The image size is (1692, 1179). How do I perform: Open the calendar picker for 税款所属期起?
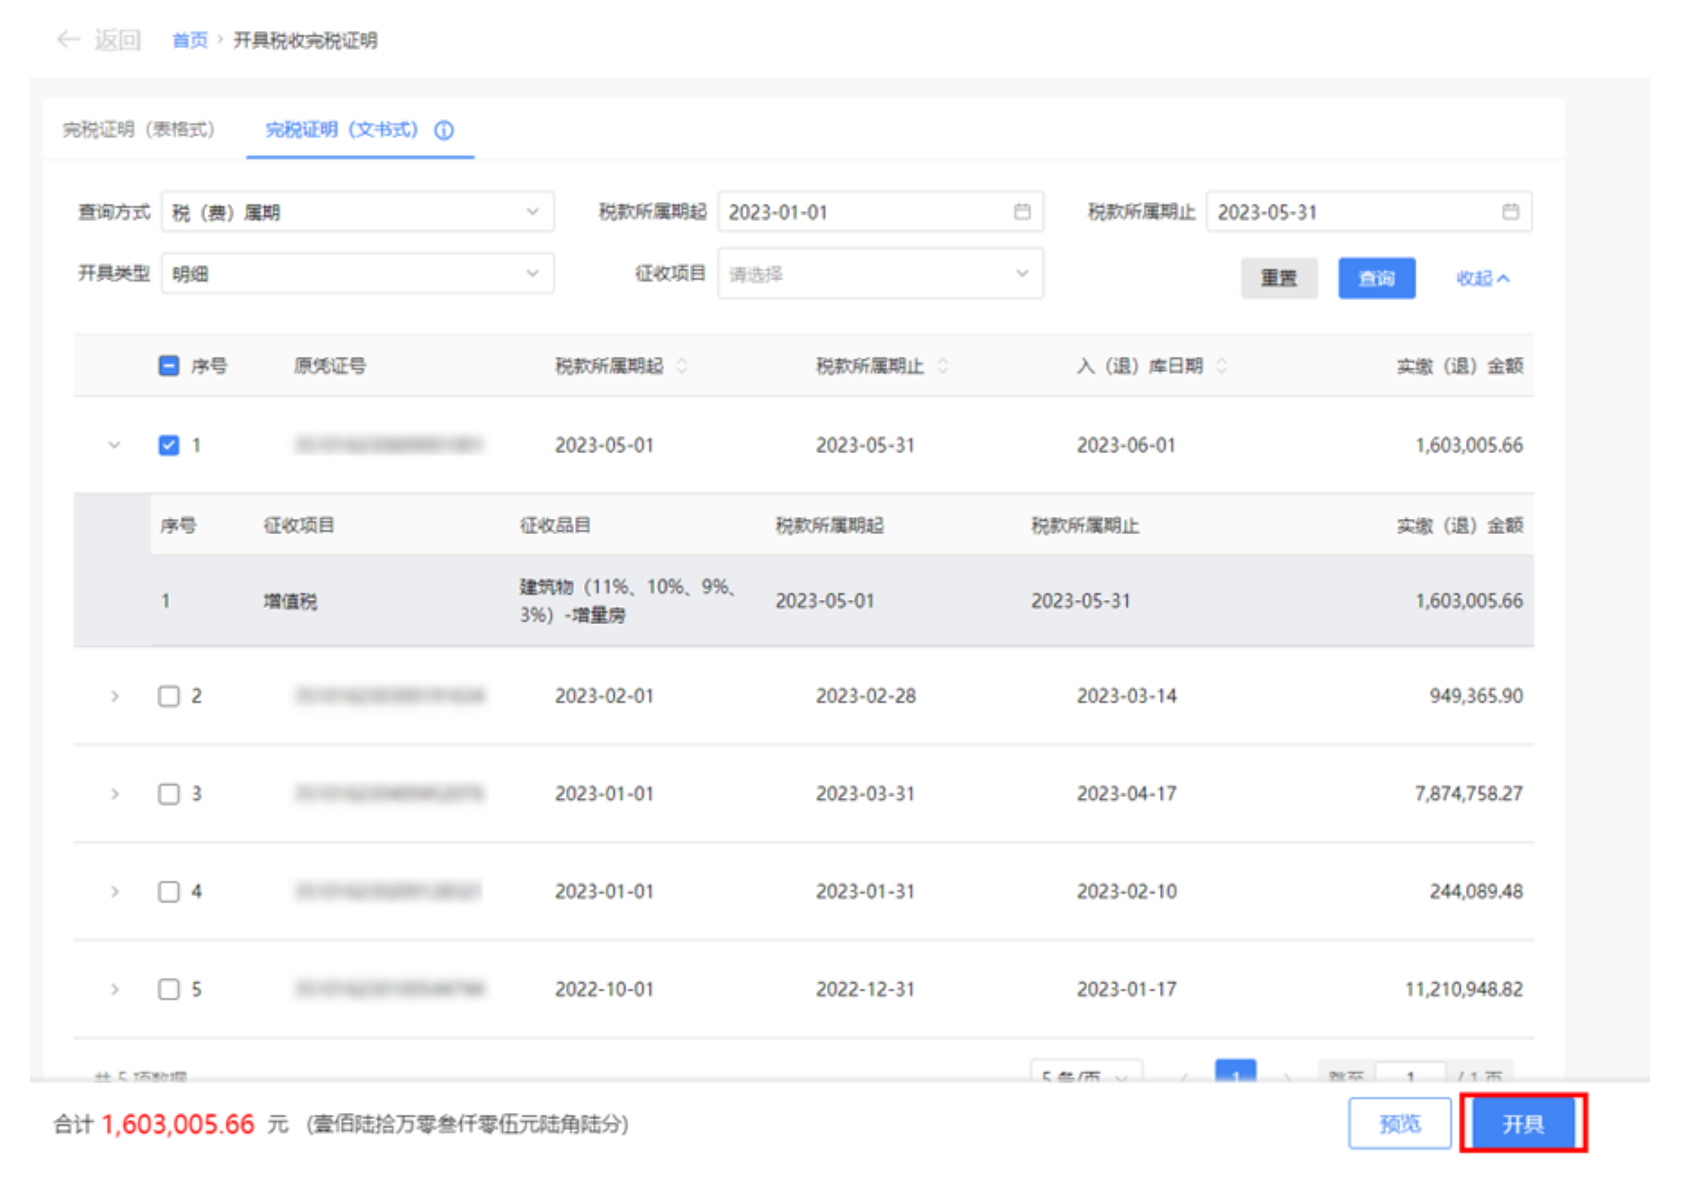pyautogui.click(x=1021, y=211)
